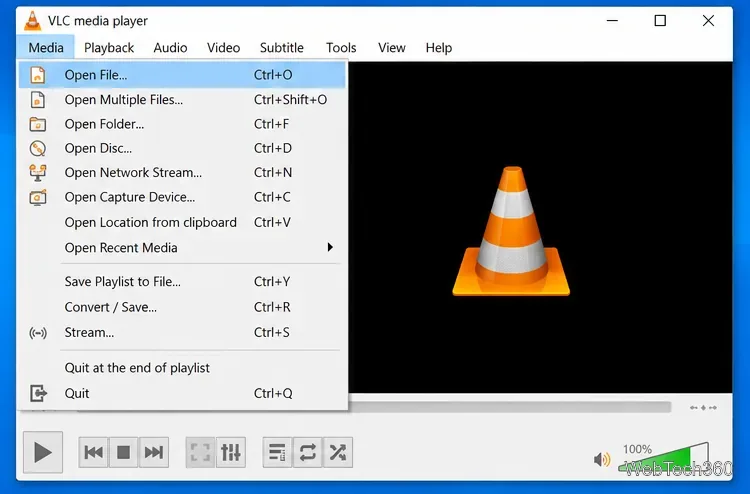Click the Quit exit icon
750x494 pixels.
38,394
